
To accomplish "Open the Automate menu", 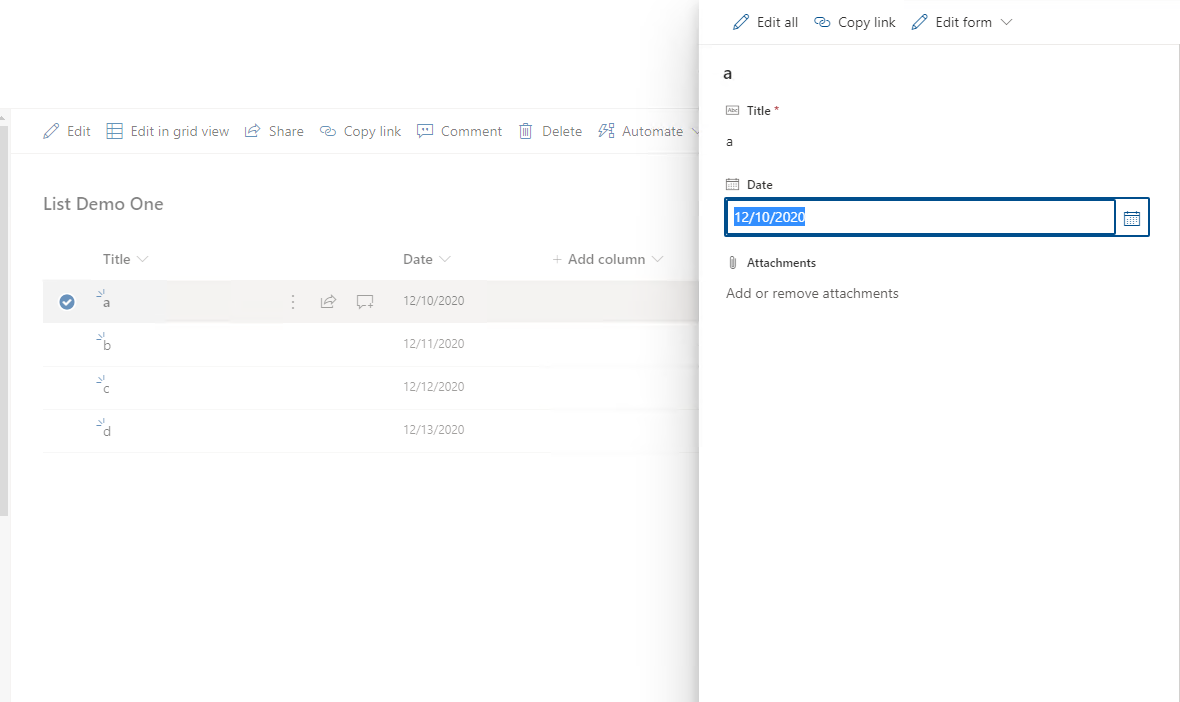I will 648,131.
